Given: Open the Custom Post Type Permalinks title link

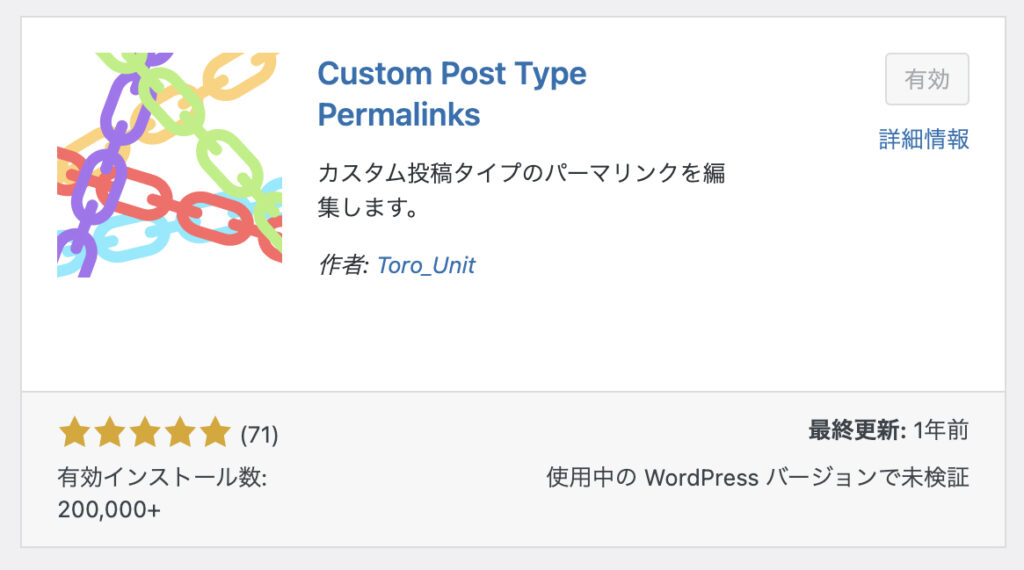Looking at the screenshot, I should point(452,93).
